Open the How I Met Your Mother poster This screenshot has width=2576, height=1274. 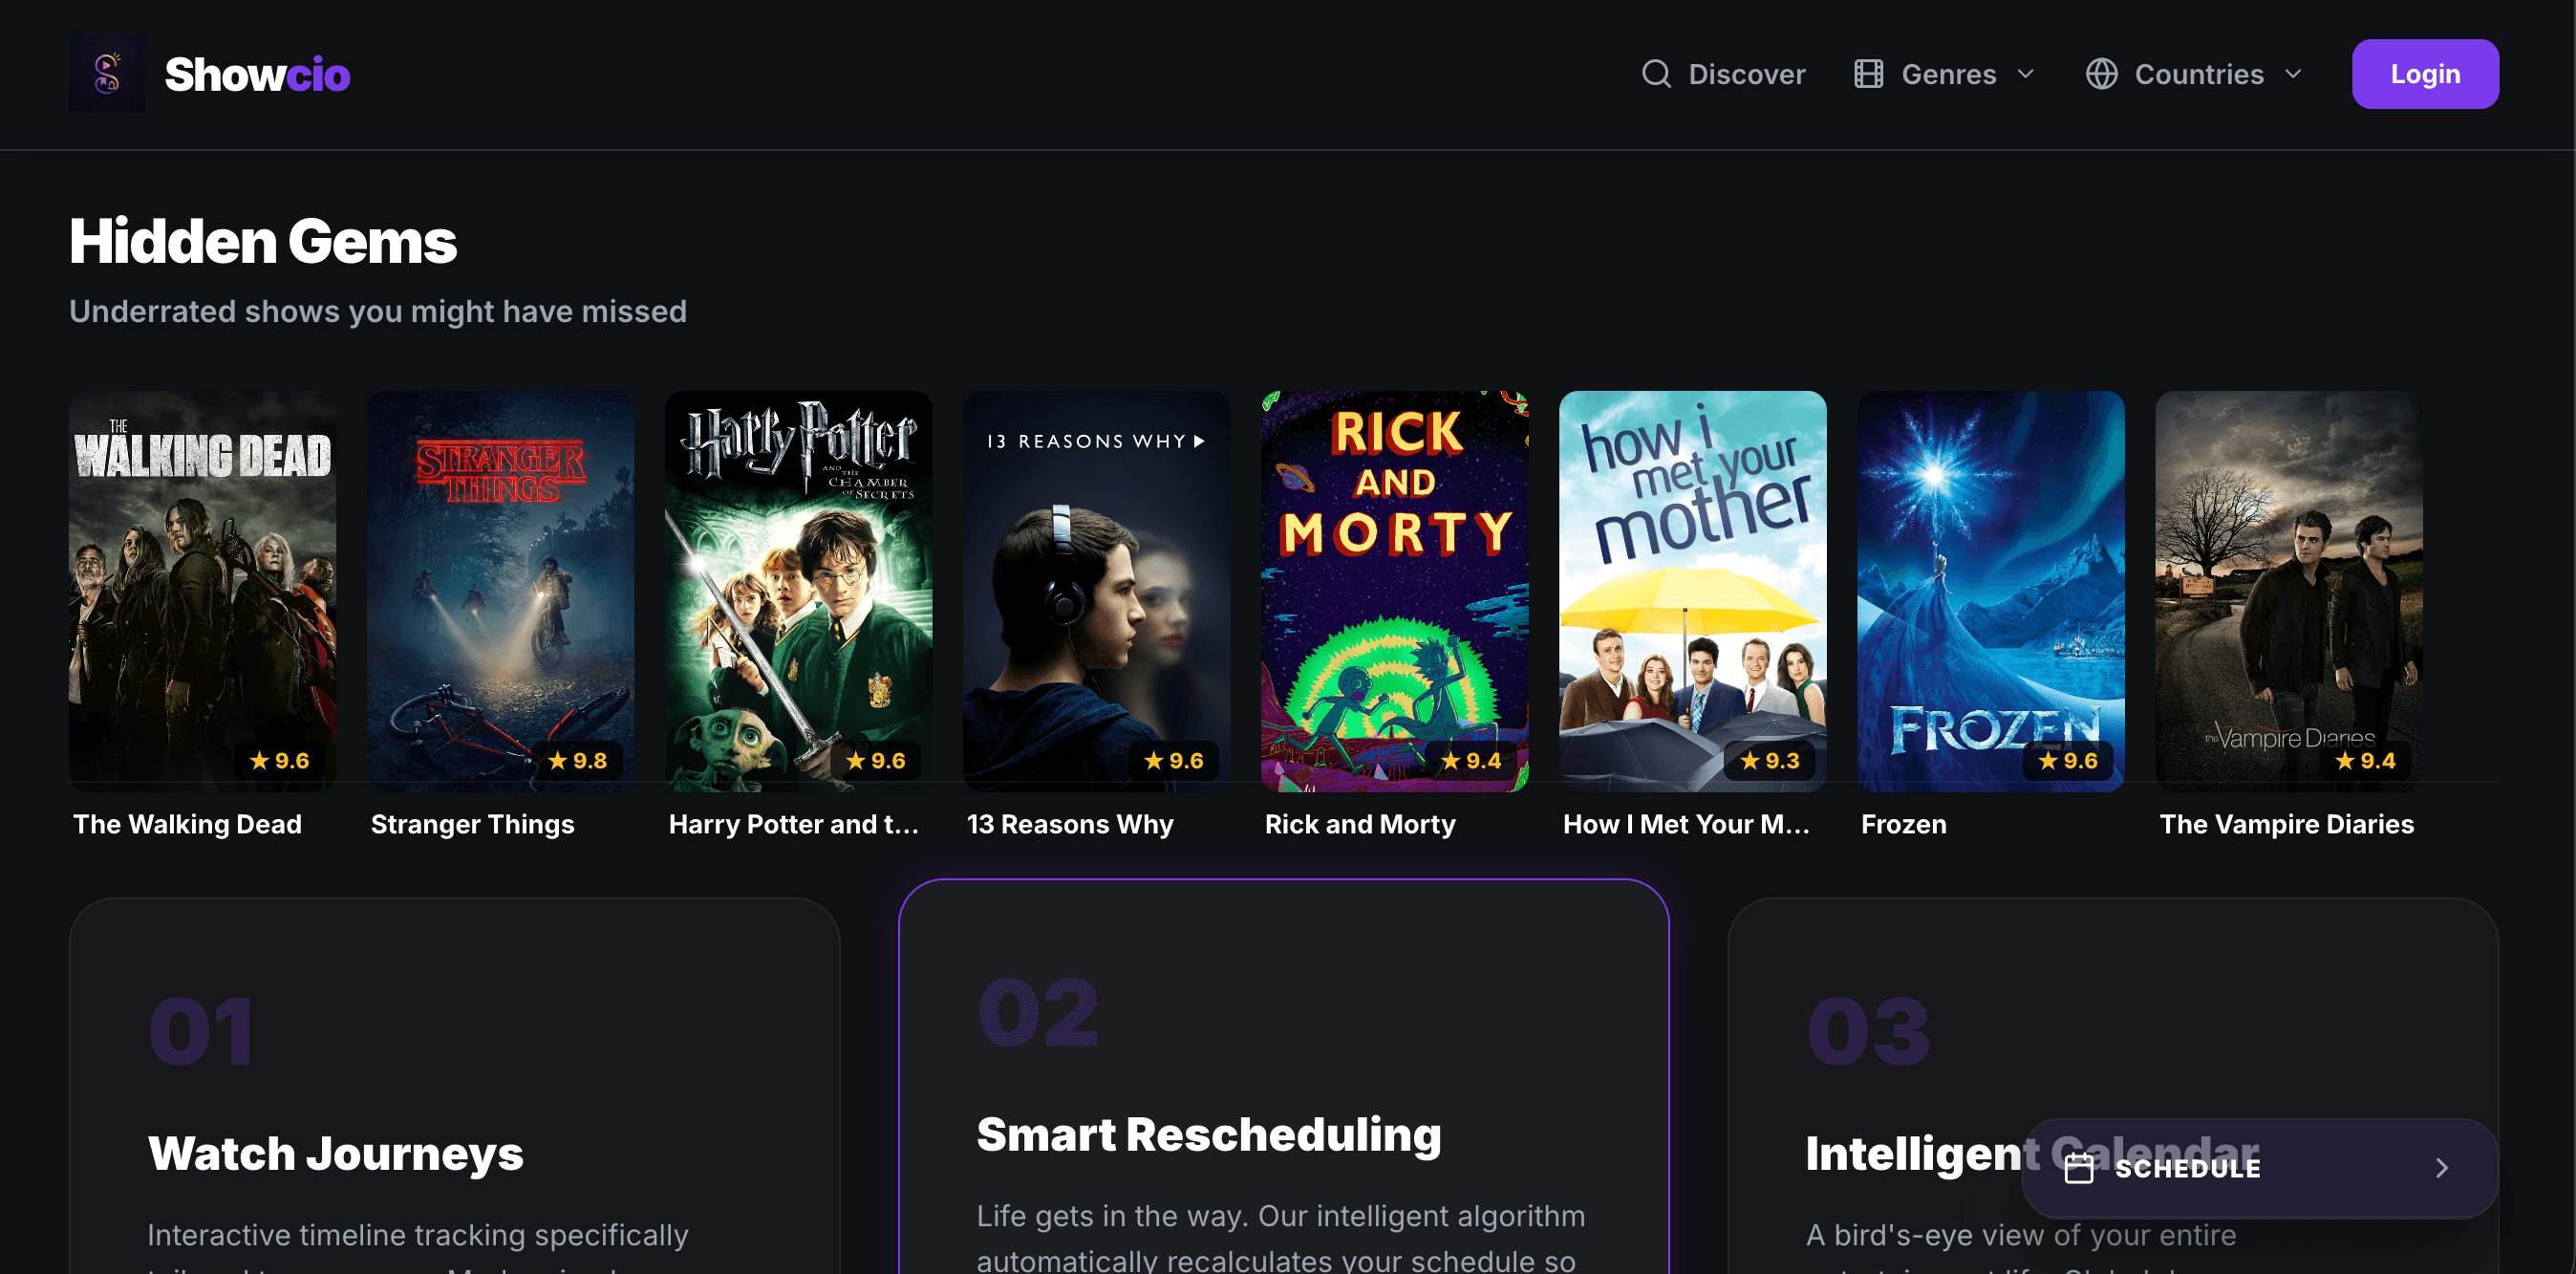(x=1692, y=591)
